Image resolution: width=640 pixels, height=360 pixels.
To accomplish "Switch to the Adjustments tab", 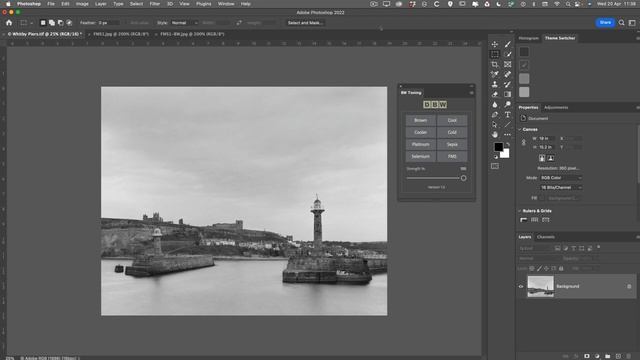I will pos(556,108).
